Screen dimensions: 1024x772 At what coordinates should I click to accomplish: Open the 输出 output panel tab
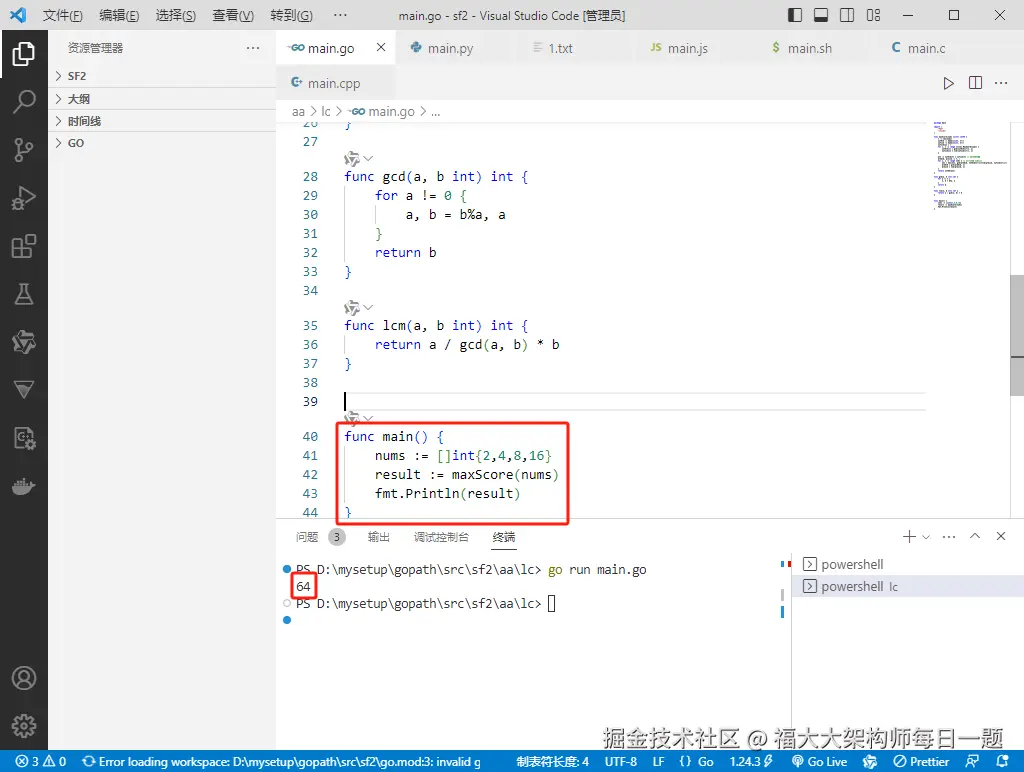point(379,537)
